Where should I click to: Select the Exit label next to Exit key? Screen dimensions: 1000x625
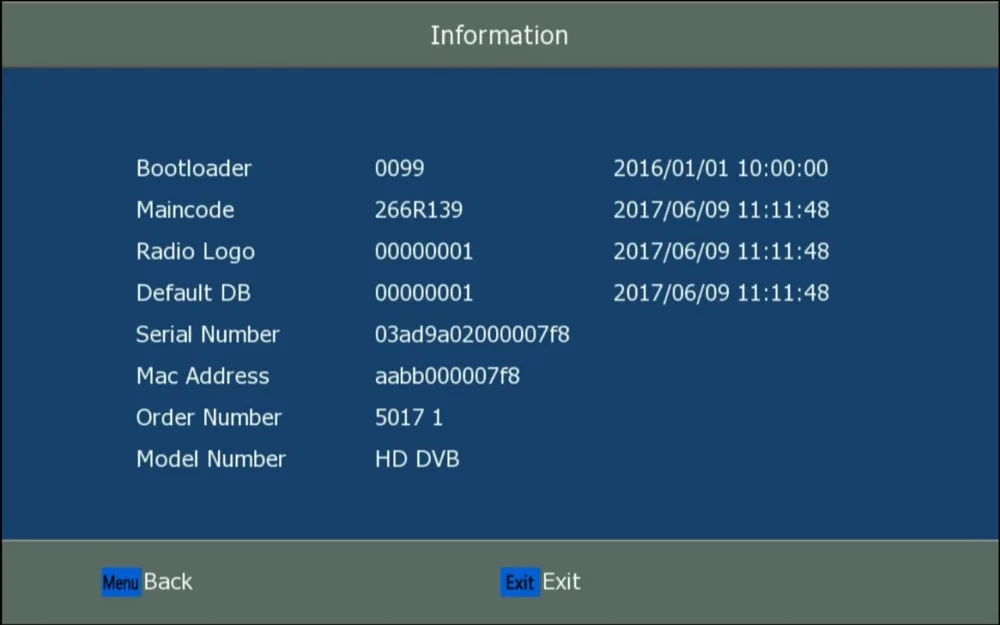tap(562, 582)
